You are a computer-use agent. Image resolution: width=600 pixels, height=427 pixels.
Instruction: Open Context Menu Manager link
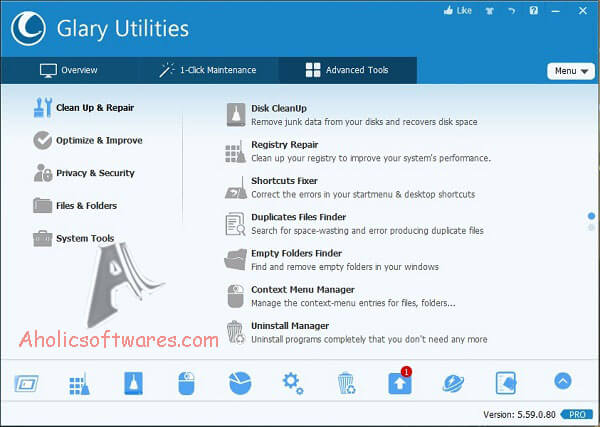click(303, 290)
